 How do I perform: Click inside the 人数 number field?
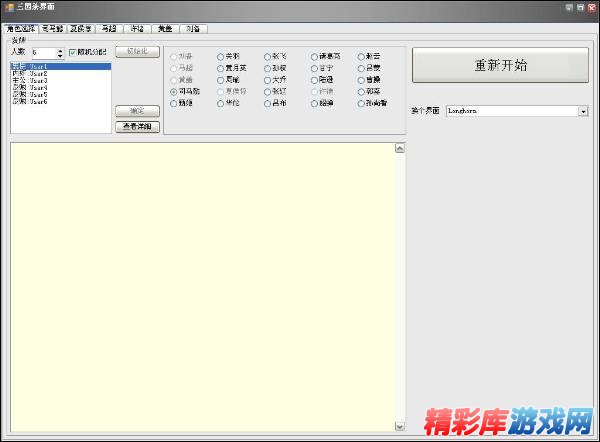click(x=42, y=52)
